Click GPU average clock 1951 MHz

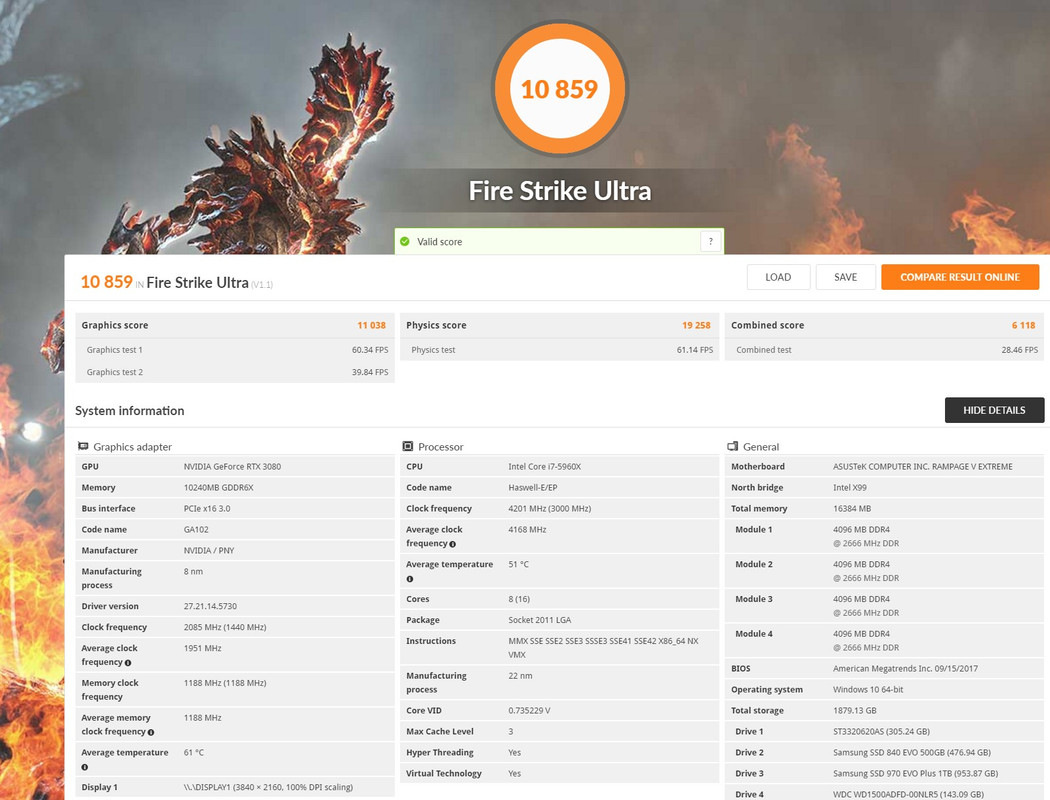point(202,648)
